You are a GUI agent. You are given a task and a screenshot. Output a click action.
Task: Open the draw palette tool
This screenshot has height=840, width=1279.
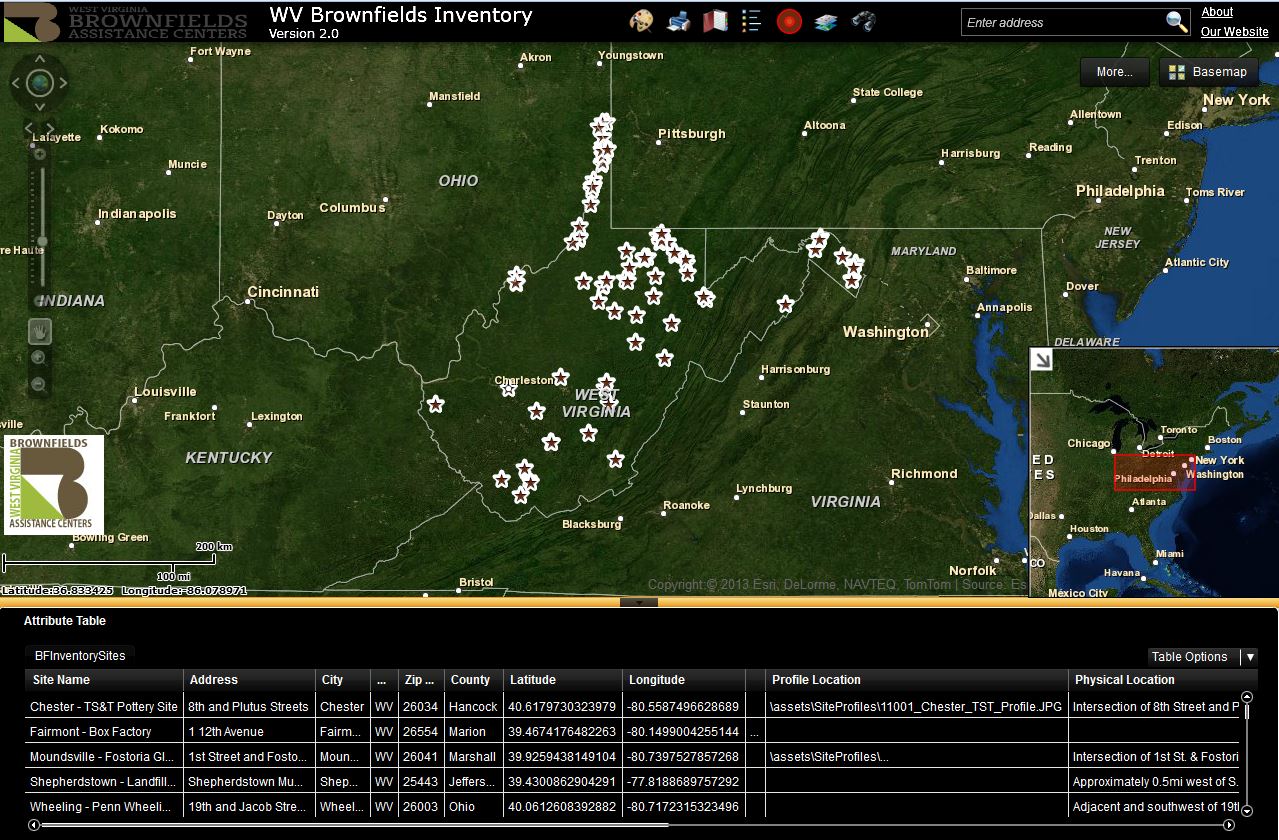coord(641,21)
